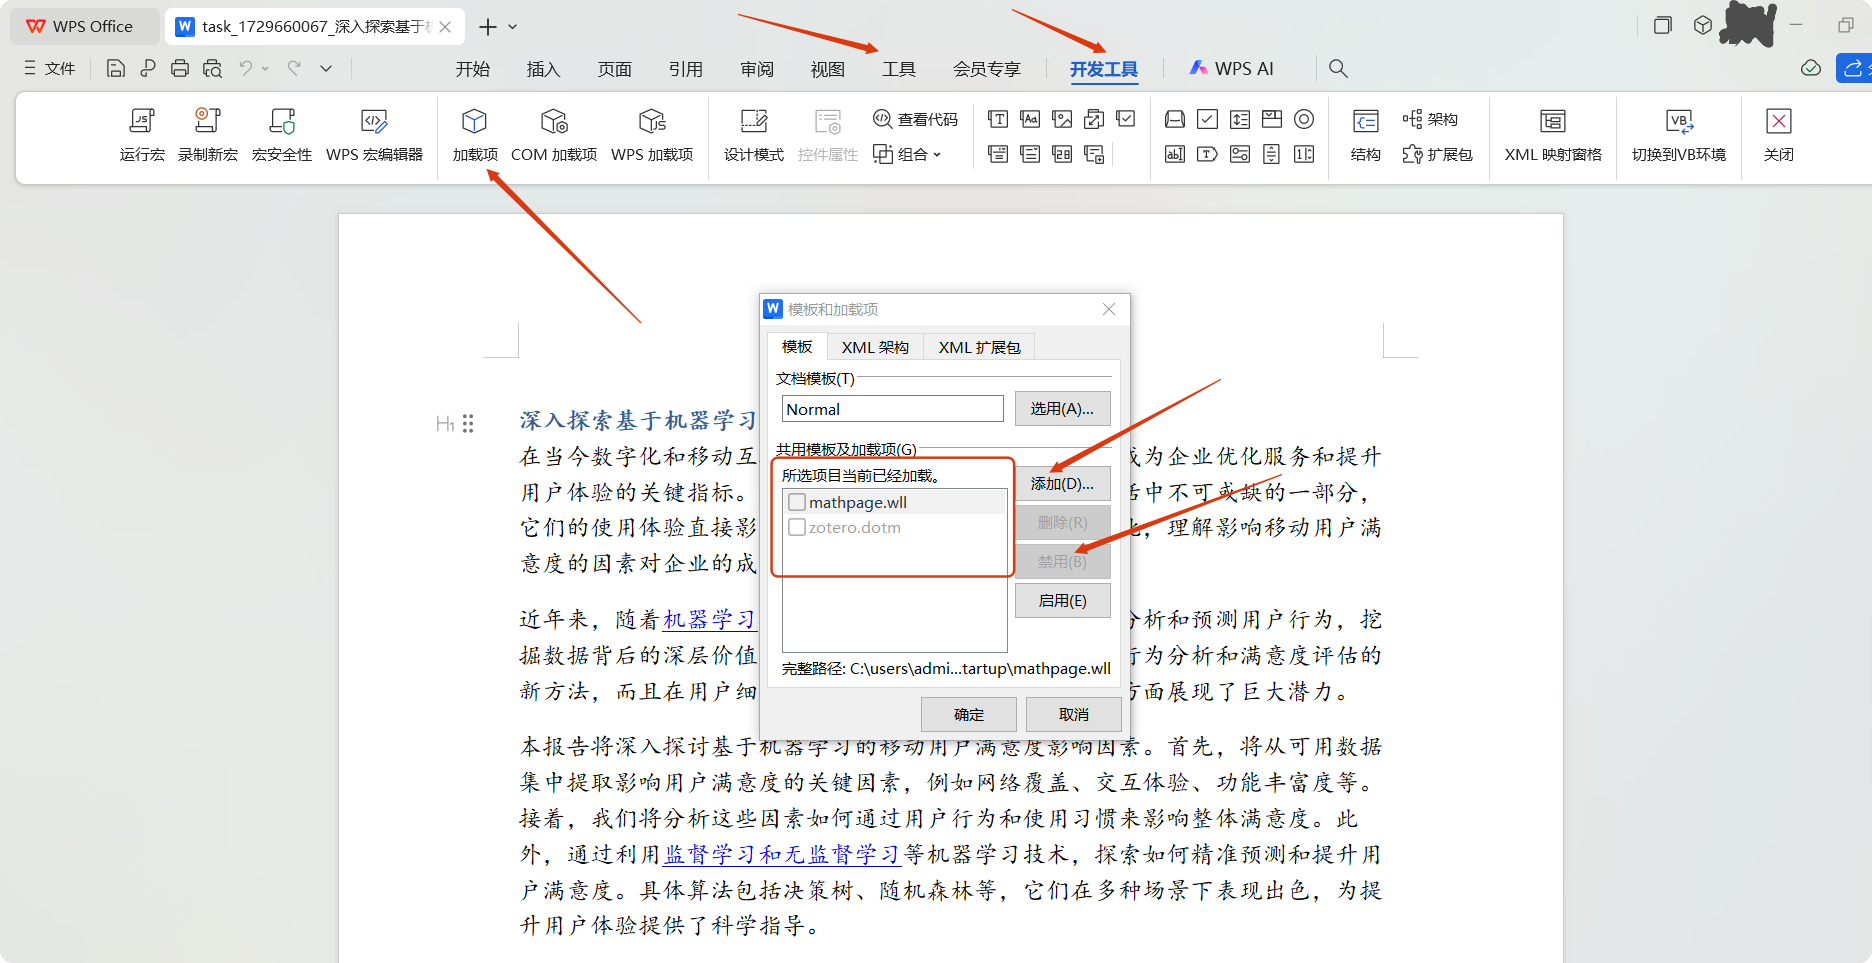Viewport: 1872px width, 963px height.
Task: Select the 模板 tab in dialog
Action: point(797,347)
